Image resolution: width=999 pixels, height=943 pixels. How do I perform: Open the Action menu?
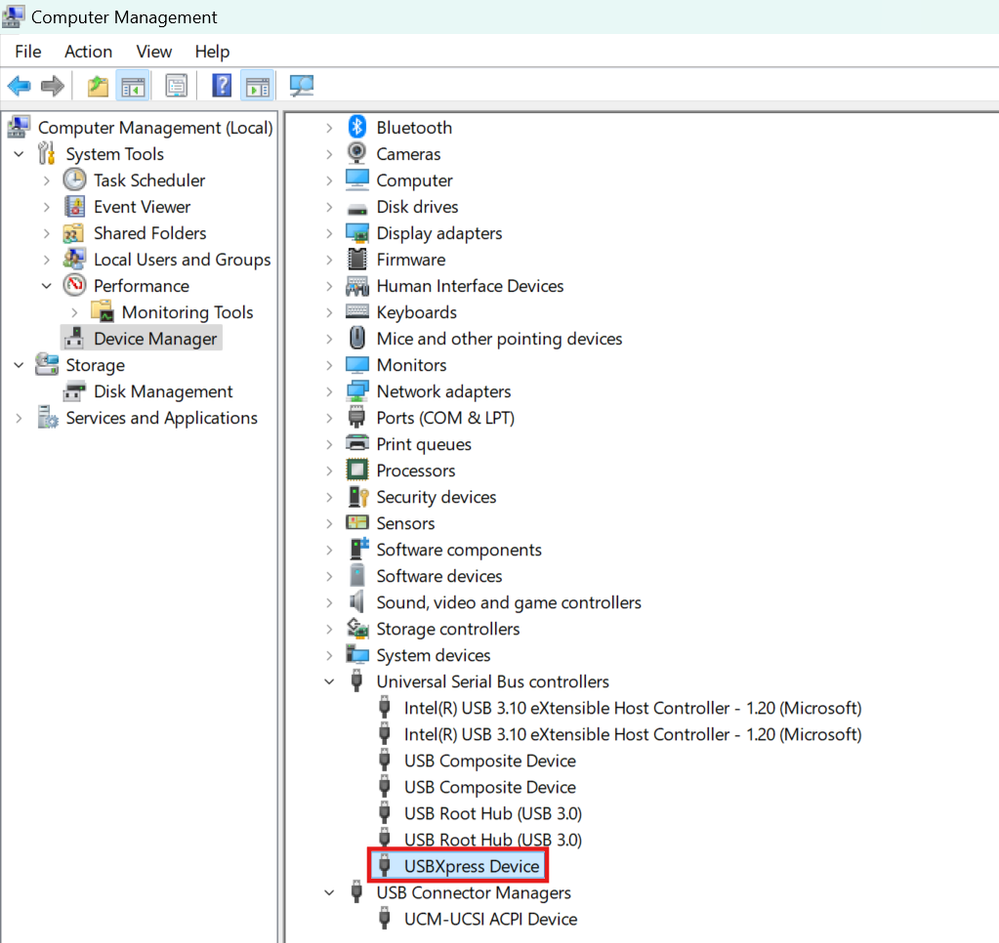pyautogui.click(x=88, y=51)
